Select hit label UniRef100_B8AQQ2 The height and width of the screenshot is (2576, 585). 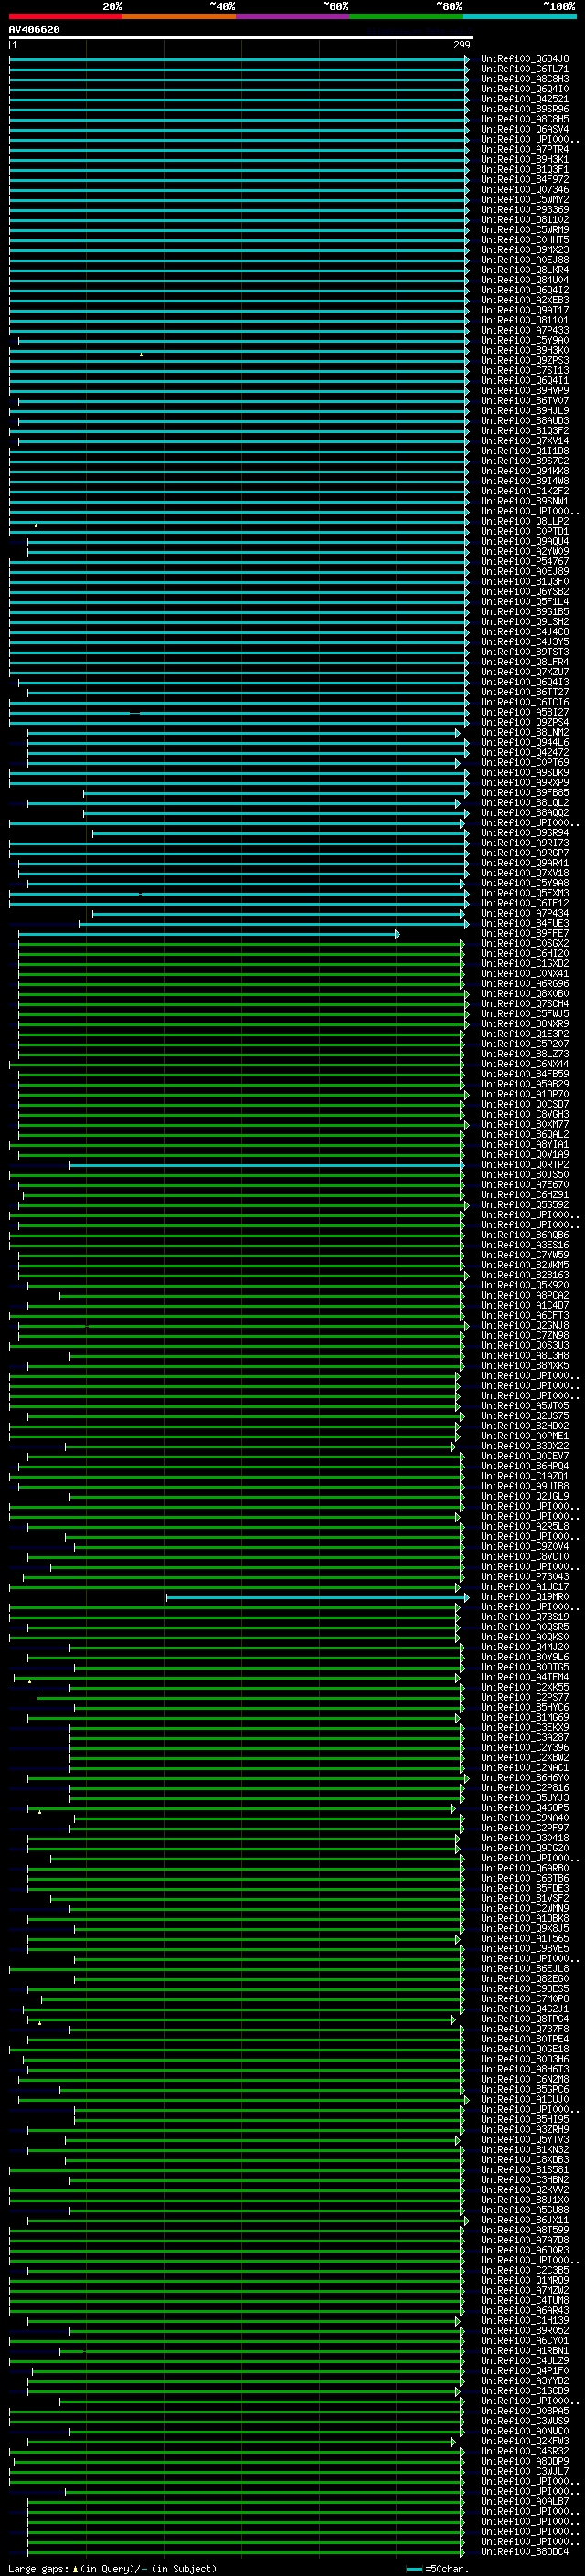pyautogui.click(x=525, y=813)
